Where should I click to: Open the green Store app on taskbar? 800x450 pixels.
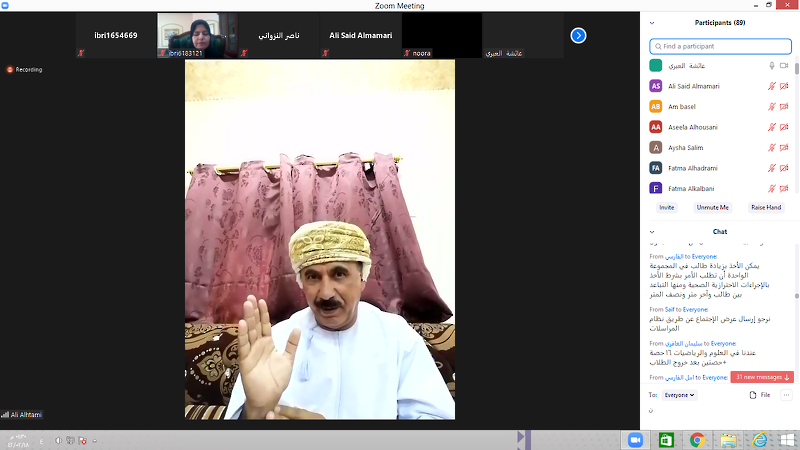pyautogui.click(x=666, y=440)
